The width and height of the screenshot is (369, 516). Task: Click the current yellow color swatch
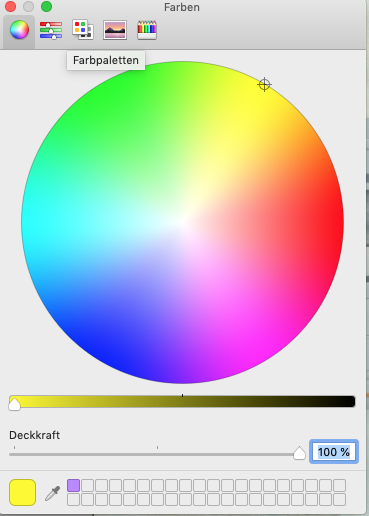tap(23, 493)
